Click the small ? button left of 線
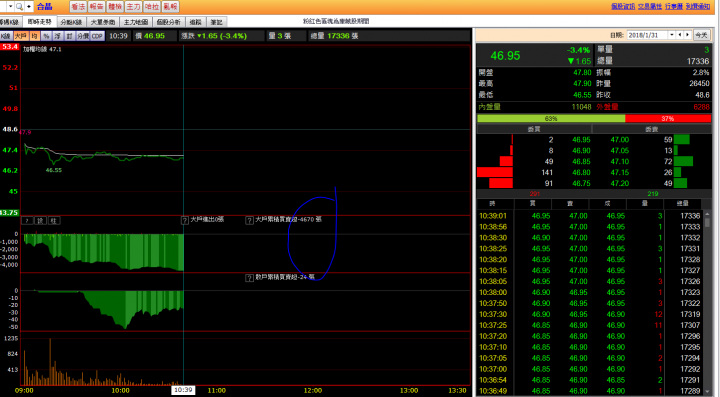Viewport: 720px width, 397px height. 27,221
